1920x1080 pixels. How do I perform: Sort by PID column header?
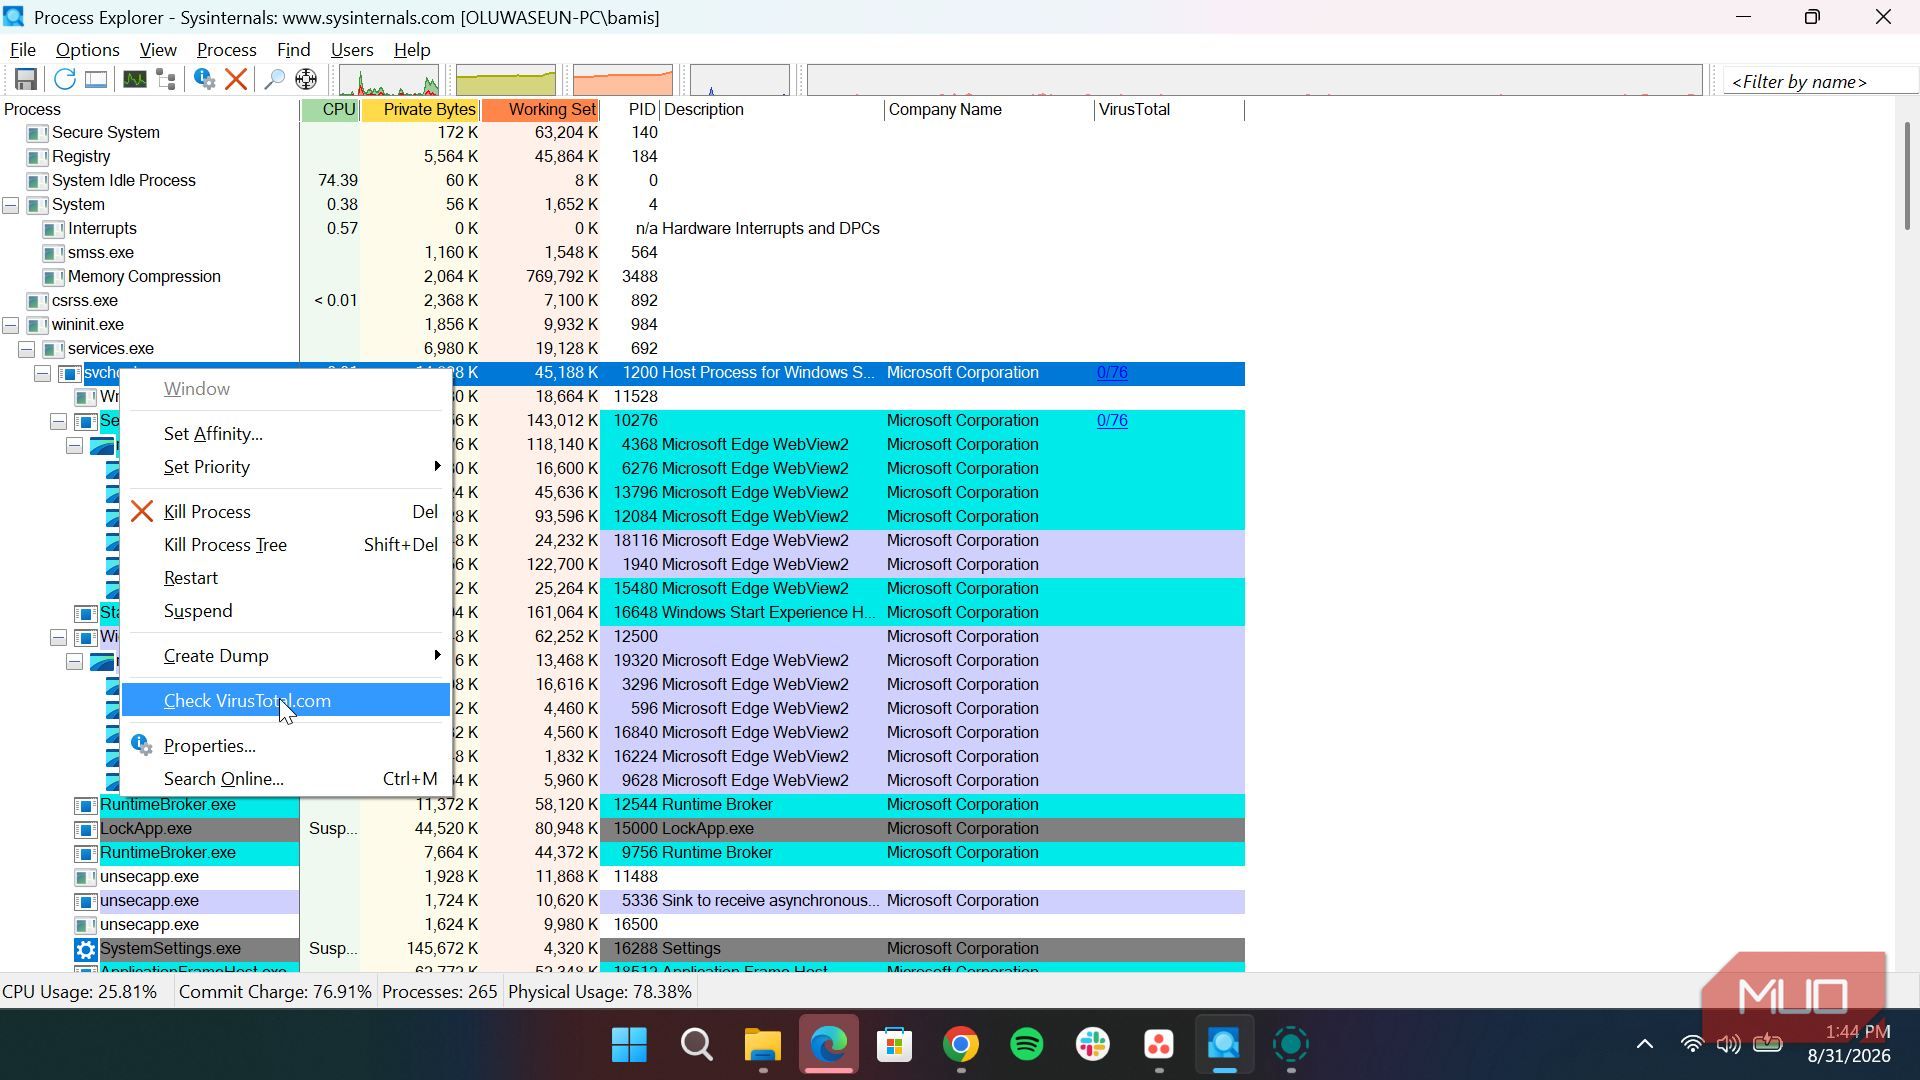[x=630, y=110]
